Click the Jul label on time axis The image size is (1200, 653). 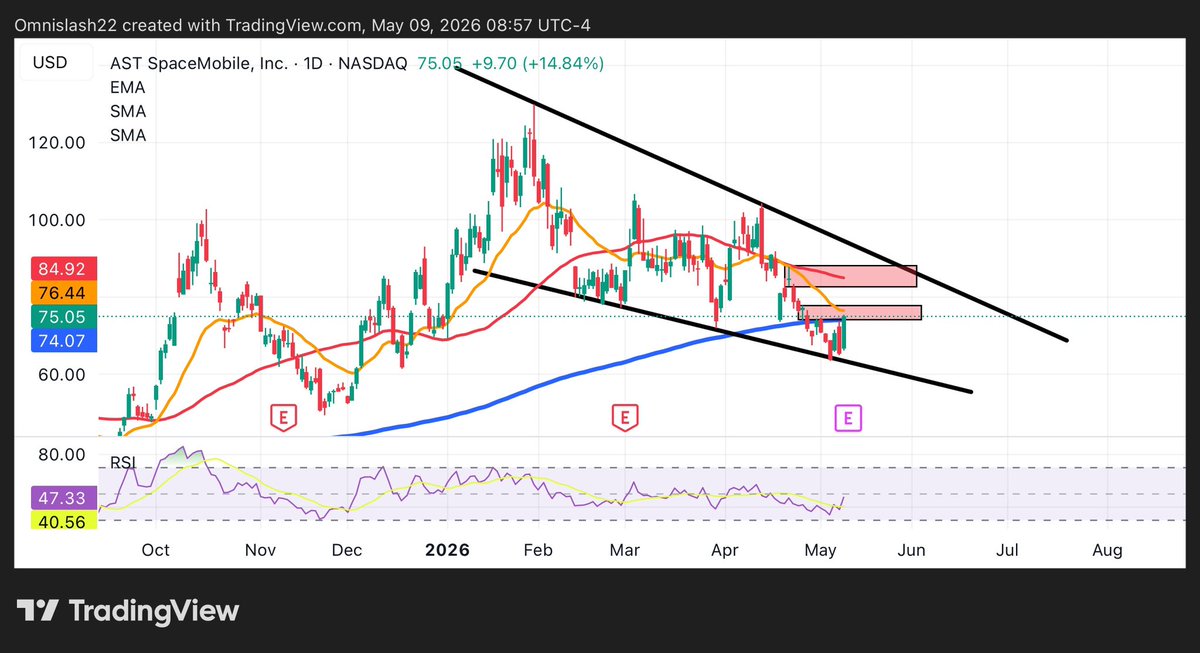(x=1007, y=550)
